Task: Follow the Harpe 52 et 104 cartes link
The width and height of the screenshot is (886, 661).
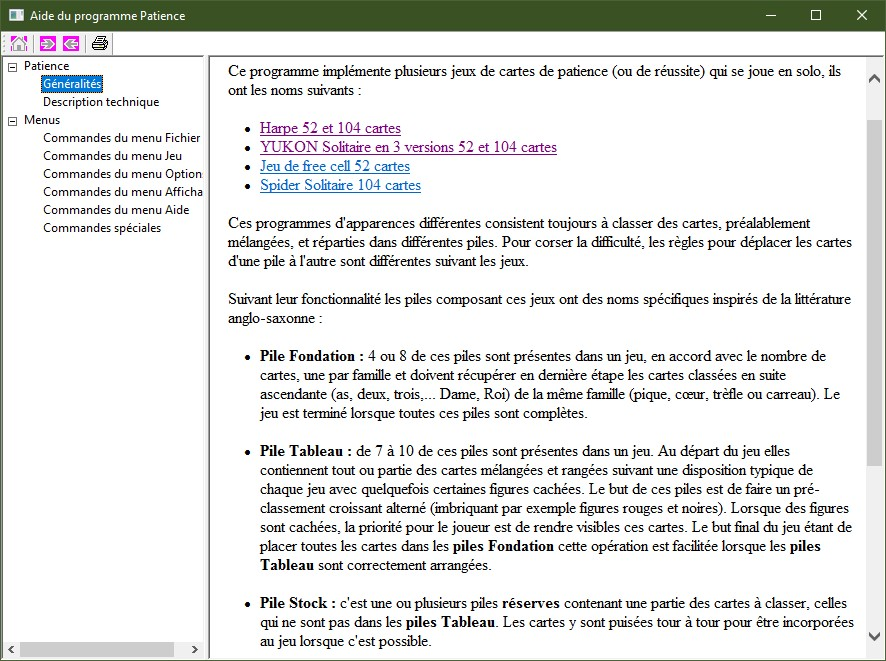Action: click(330, 128)
